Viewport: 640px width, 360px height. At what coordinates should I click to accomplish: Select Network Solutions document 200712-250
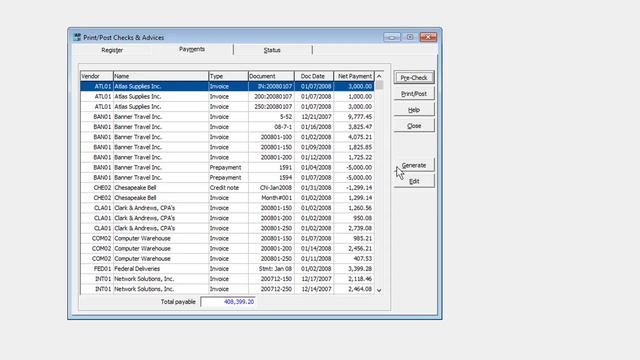pos(227,289)
